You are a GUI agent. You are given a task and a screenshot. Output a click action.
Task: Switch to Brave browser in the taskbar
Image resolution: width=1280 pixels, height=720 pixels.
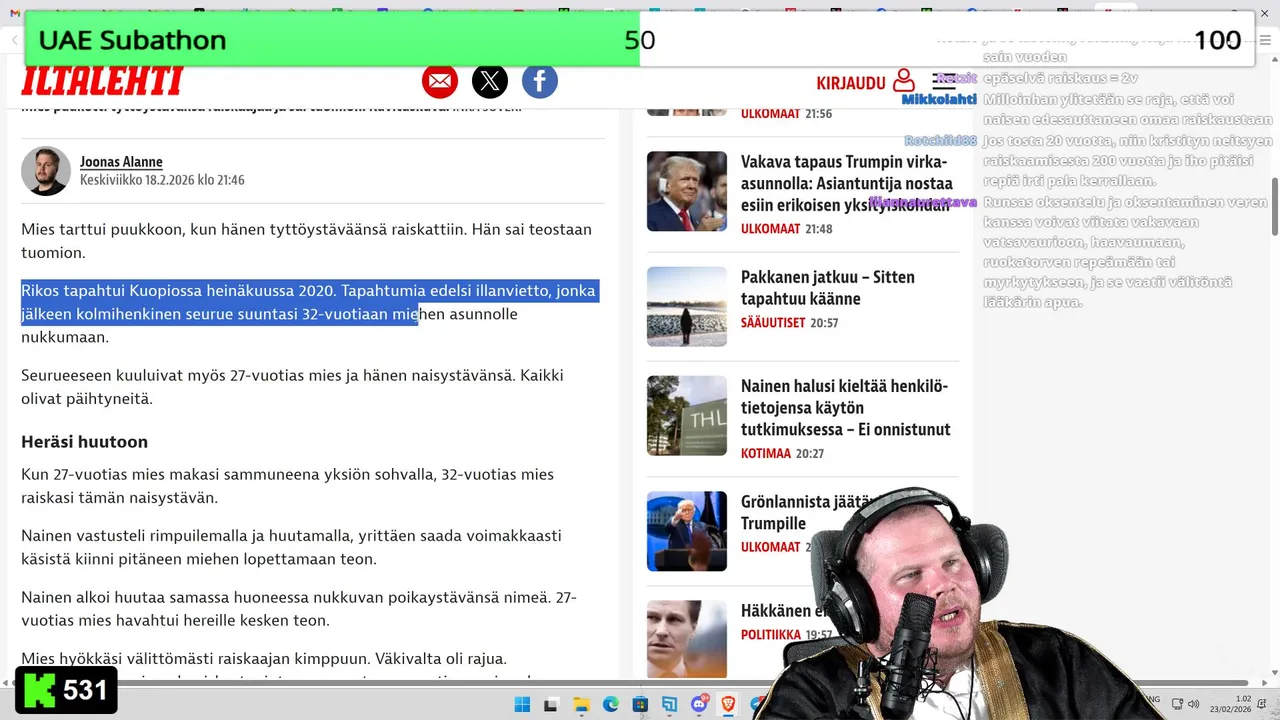pyautogui.click(x=728, y=705)
